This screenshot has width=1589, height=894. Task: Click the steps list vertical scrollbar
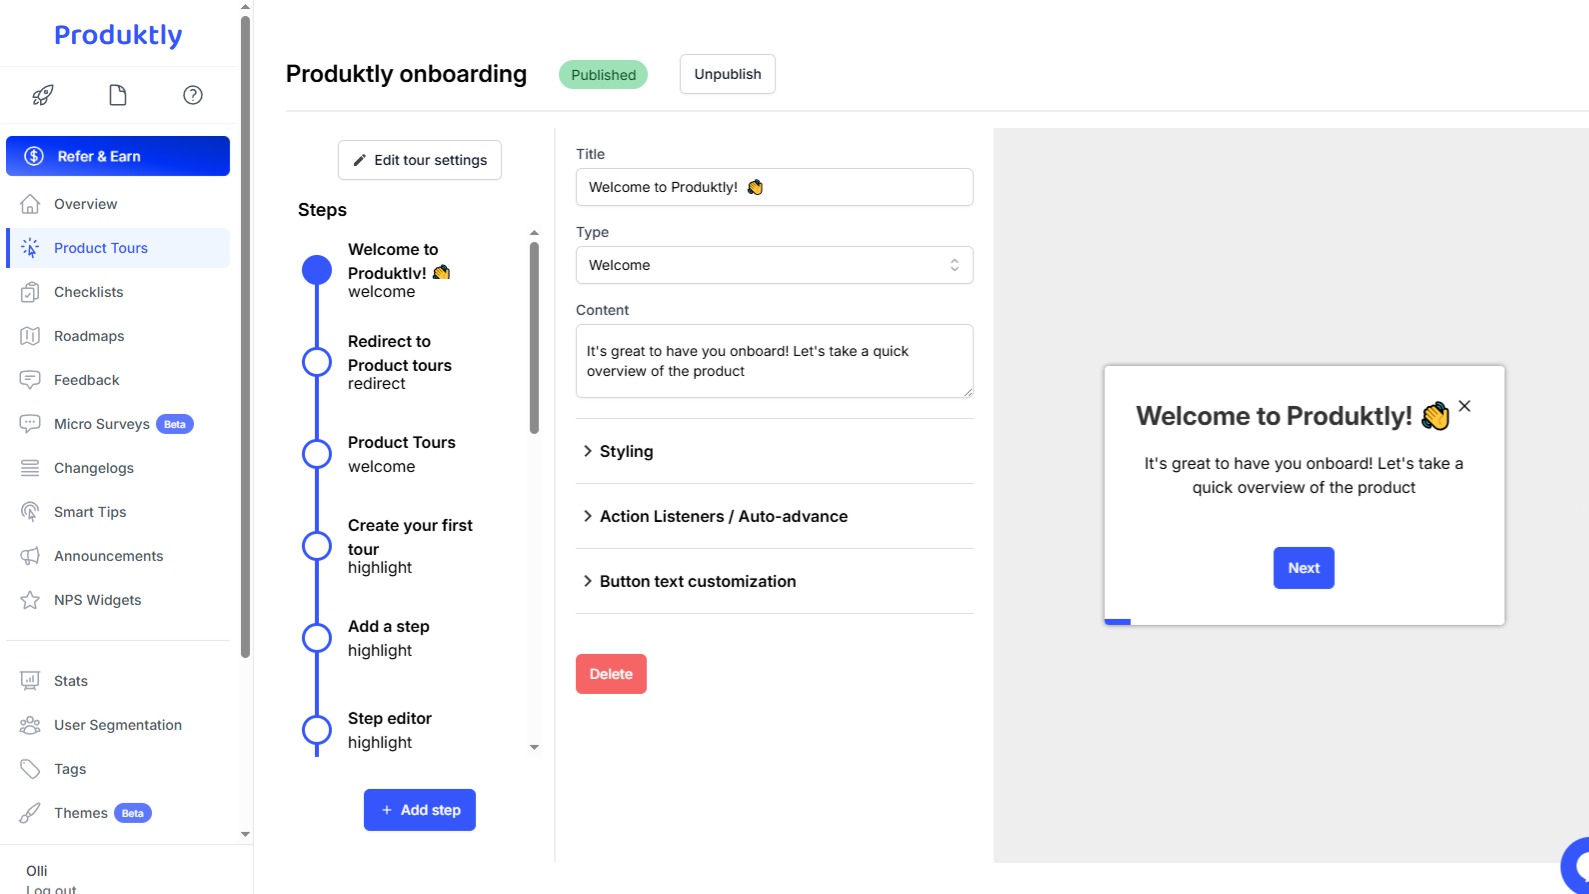(534, 338)
